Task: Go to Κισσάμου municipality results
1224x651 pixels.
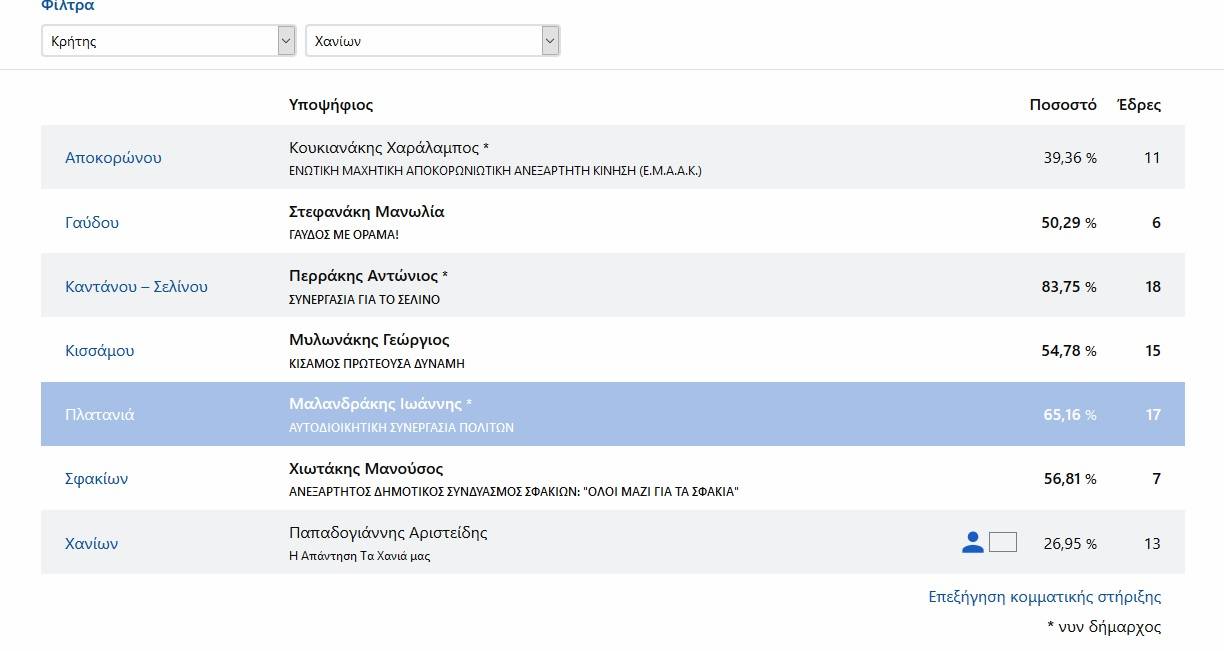Action: 99,351
